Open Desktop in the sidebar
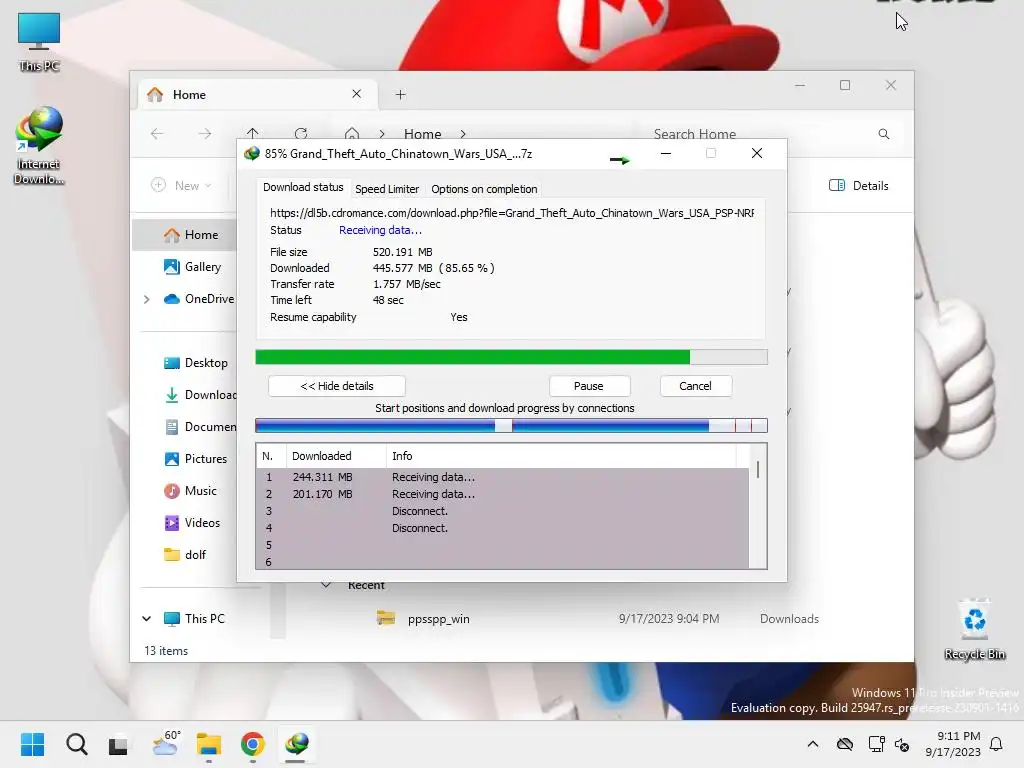Viewport: 1024px width, 768px height. coord(195,363)
